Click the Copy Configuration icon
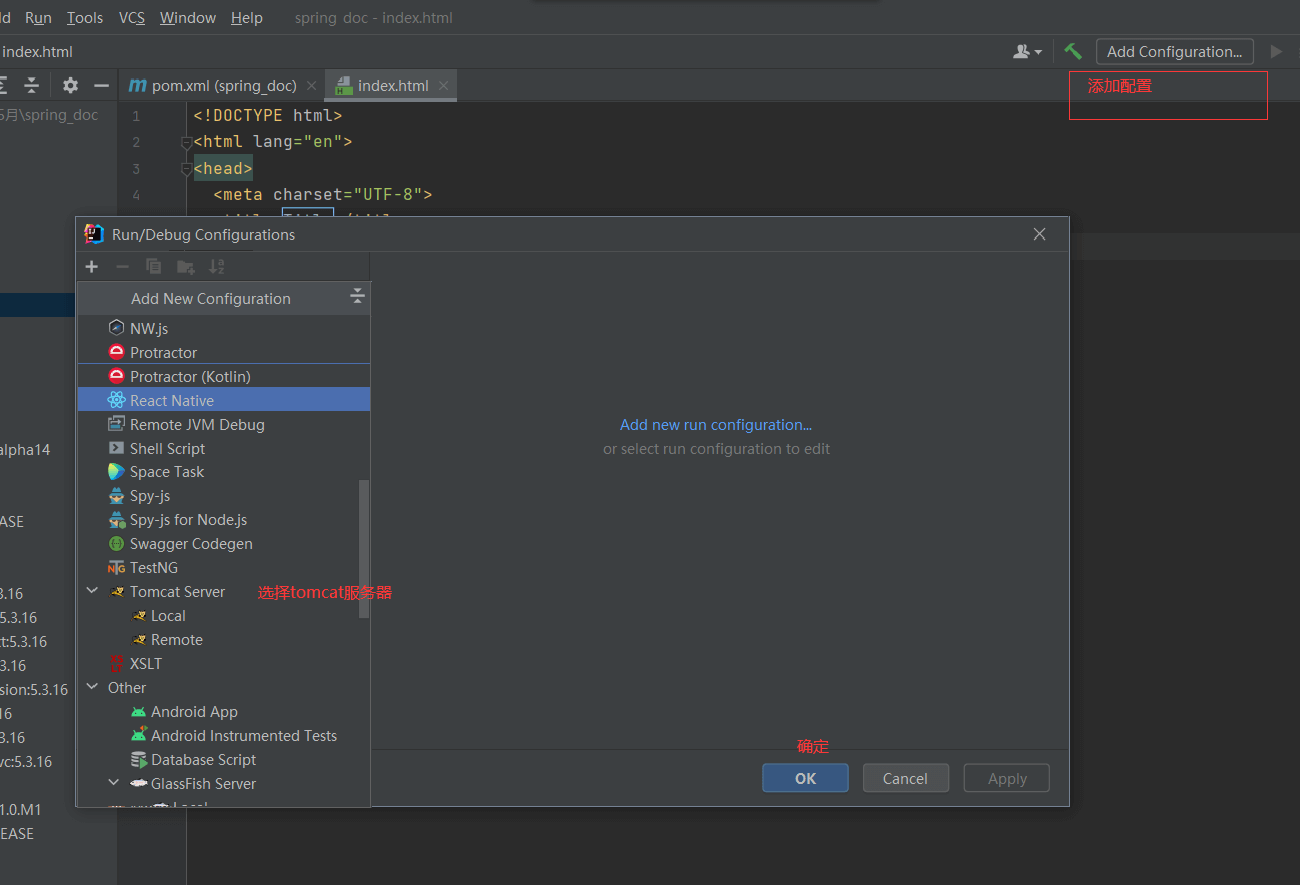The image size is (1300, 885). [154, 267]
